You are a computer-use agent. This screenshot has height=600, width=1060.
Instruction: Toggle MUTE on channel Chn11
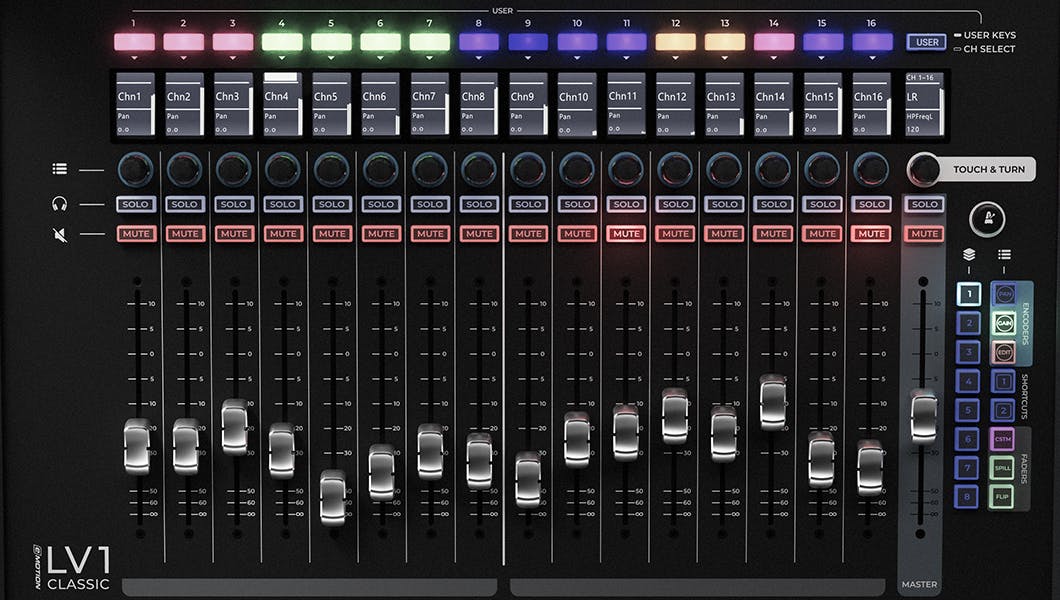(x=626, y=234)
